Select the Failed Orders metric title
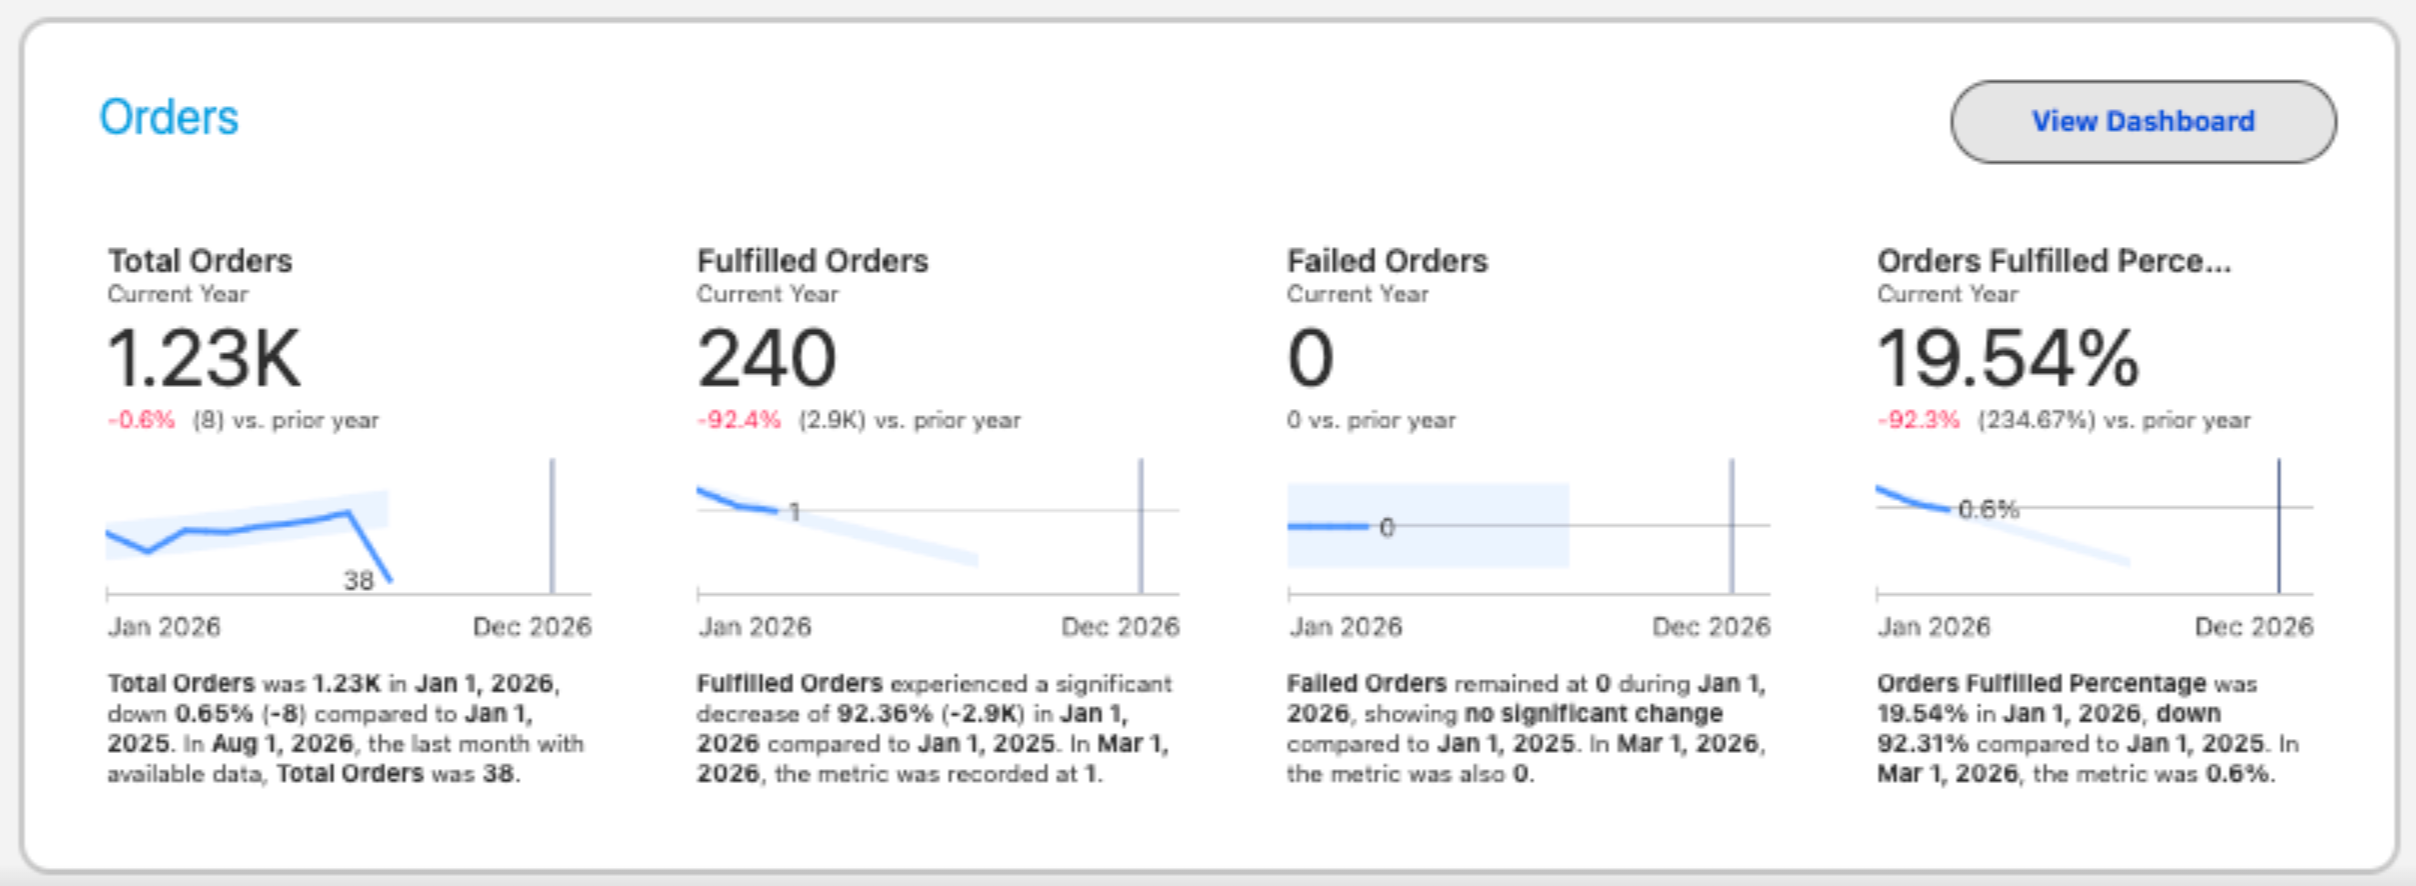The height and width of the screenshot is (886, 2416). pyautogui.click(x=1387, y=261)
